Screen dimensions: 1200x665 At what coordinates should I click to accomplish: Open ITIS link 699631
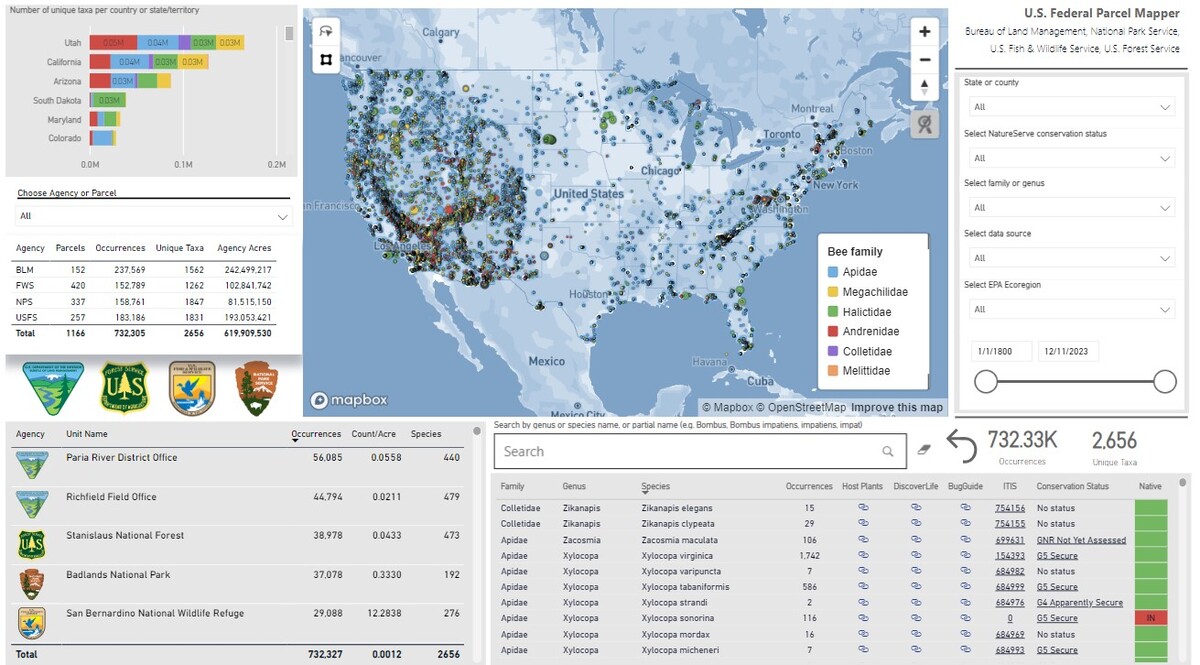[1009, 540]
